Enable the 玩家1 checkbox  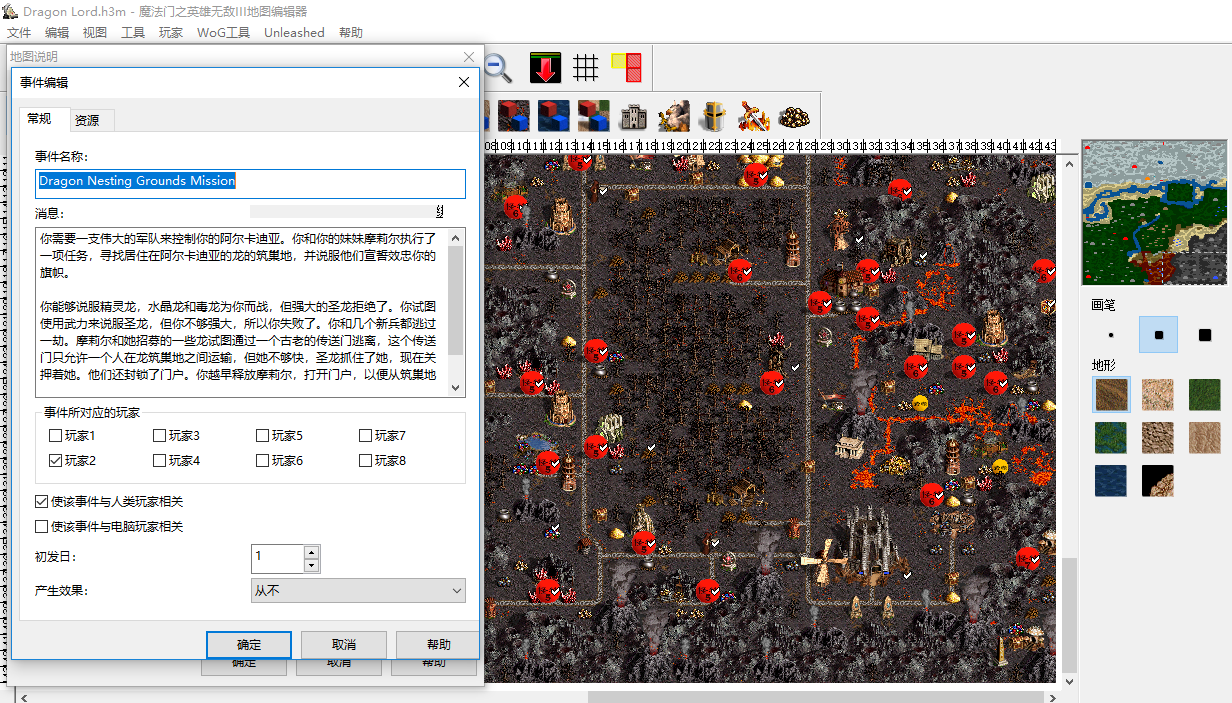click(x=56, y=436)
